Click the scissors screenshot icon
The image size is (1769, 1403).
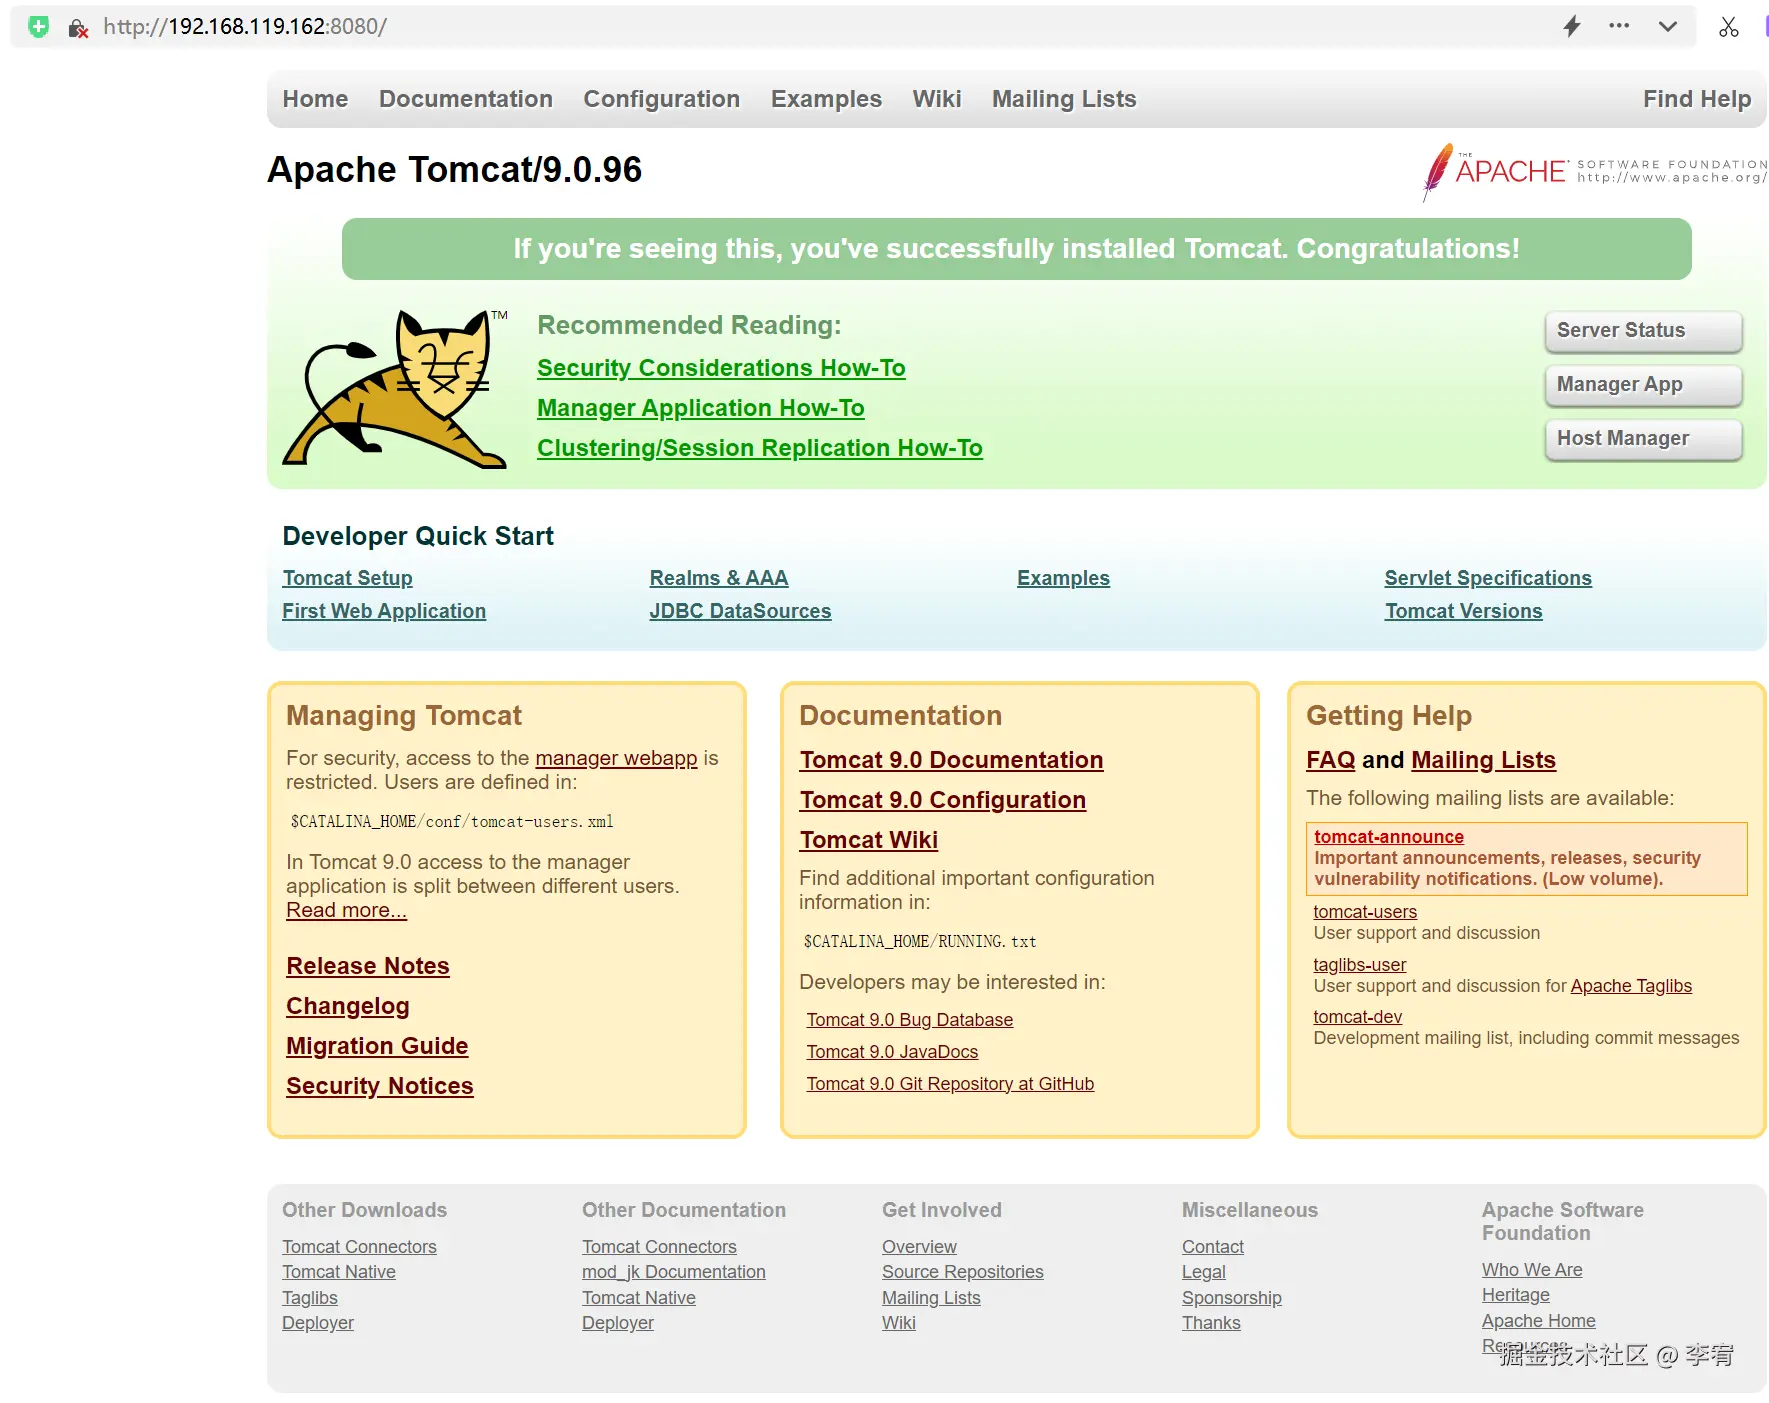pyautogui.click(x=1729, y=27)
